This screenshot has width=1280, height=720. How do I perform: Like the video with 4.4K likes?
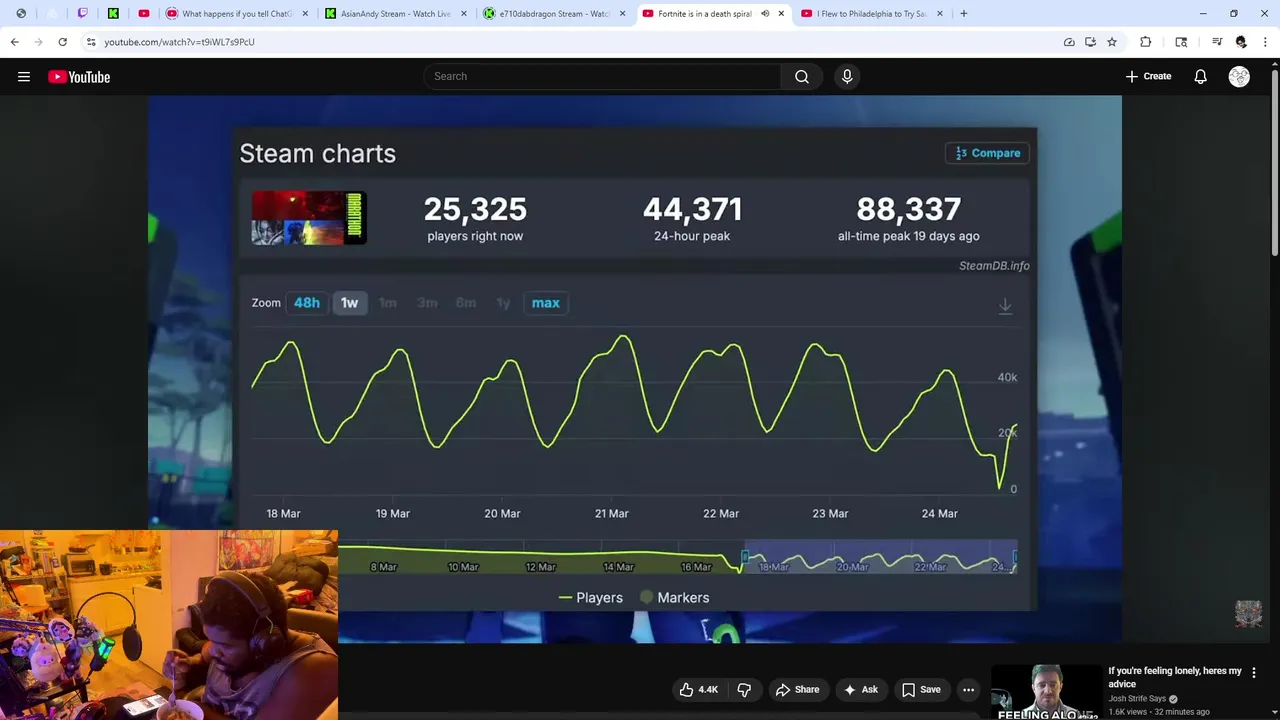(699, 689)
